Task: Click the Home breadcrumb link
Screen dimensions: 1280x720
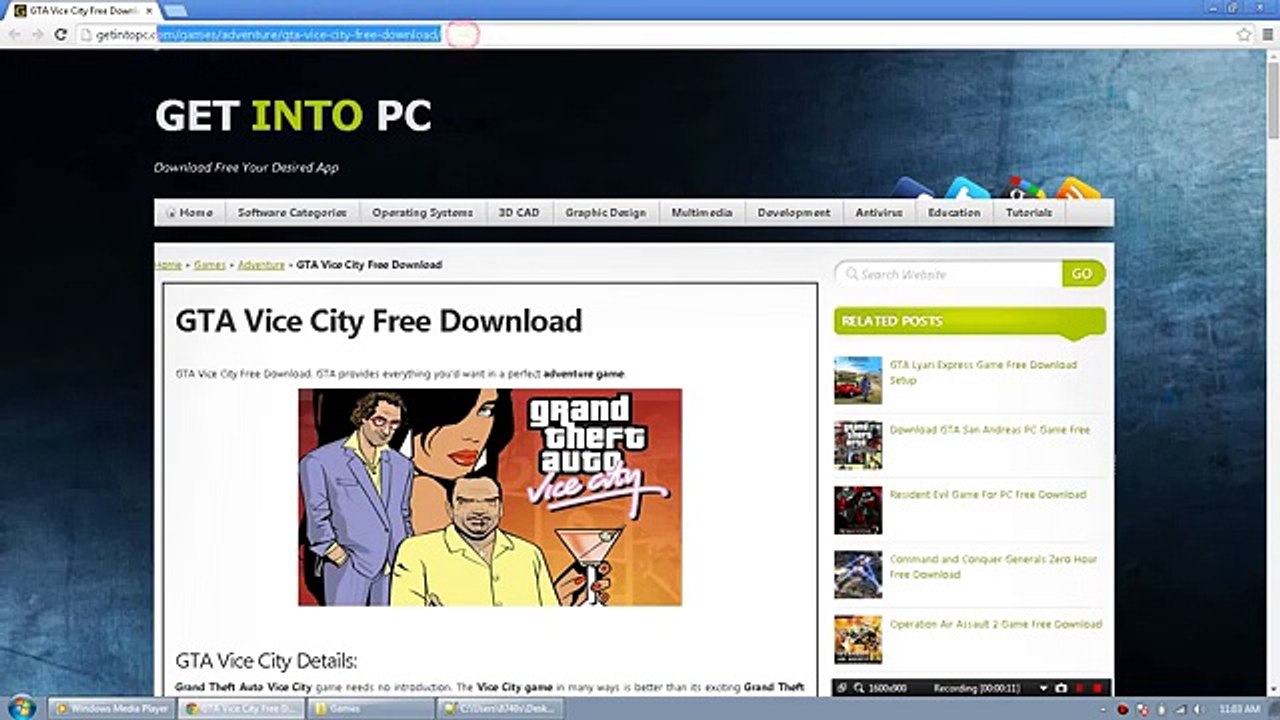Action: coord(168,265)
